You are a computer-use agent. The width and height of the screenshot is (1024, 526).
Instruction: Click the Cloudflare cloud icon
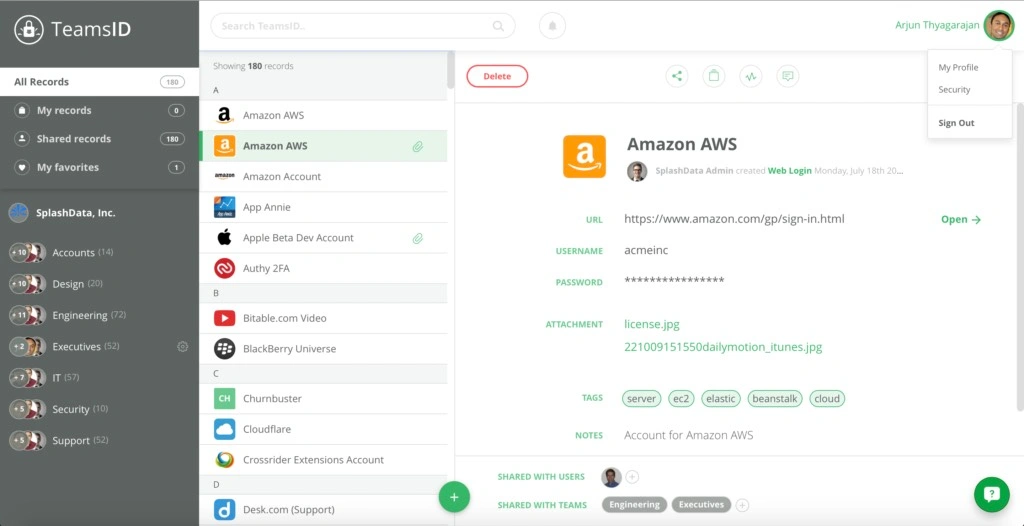click(x=225, y=429)
